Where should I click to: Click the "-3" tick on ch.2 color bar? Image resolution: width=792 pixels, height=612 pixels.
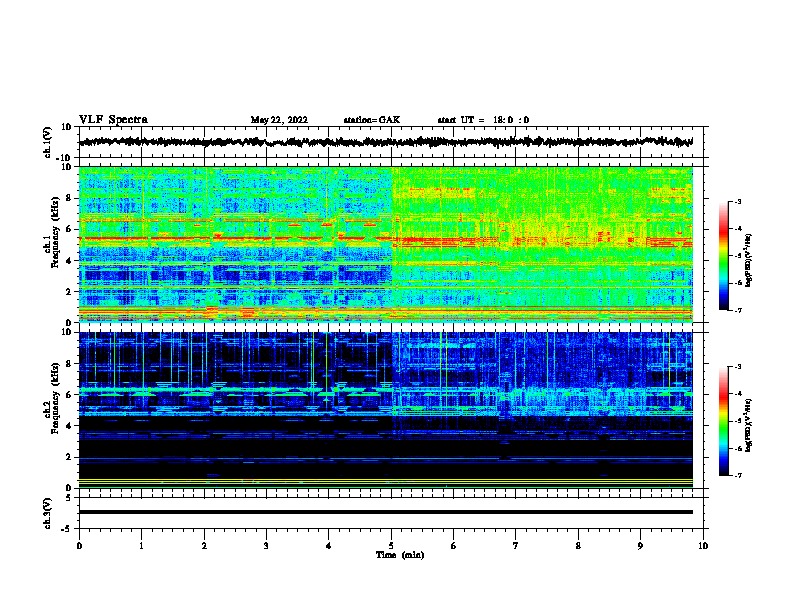click(737, 367)
